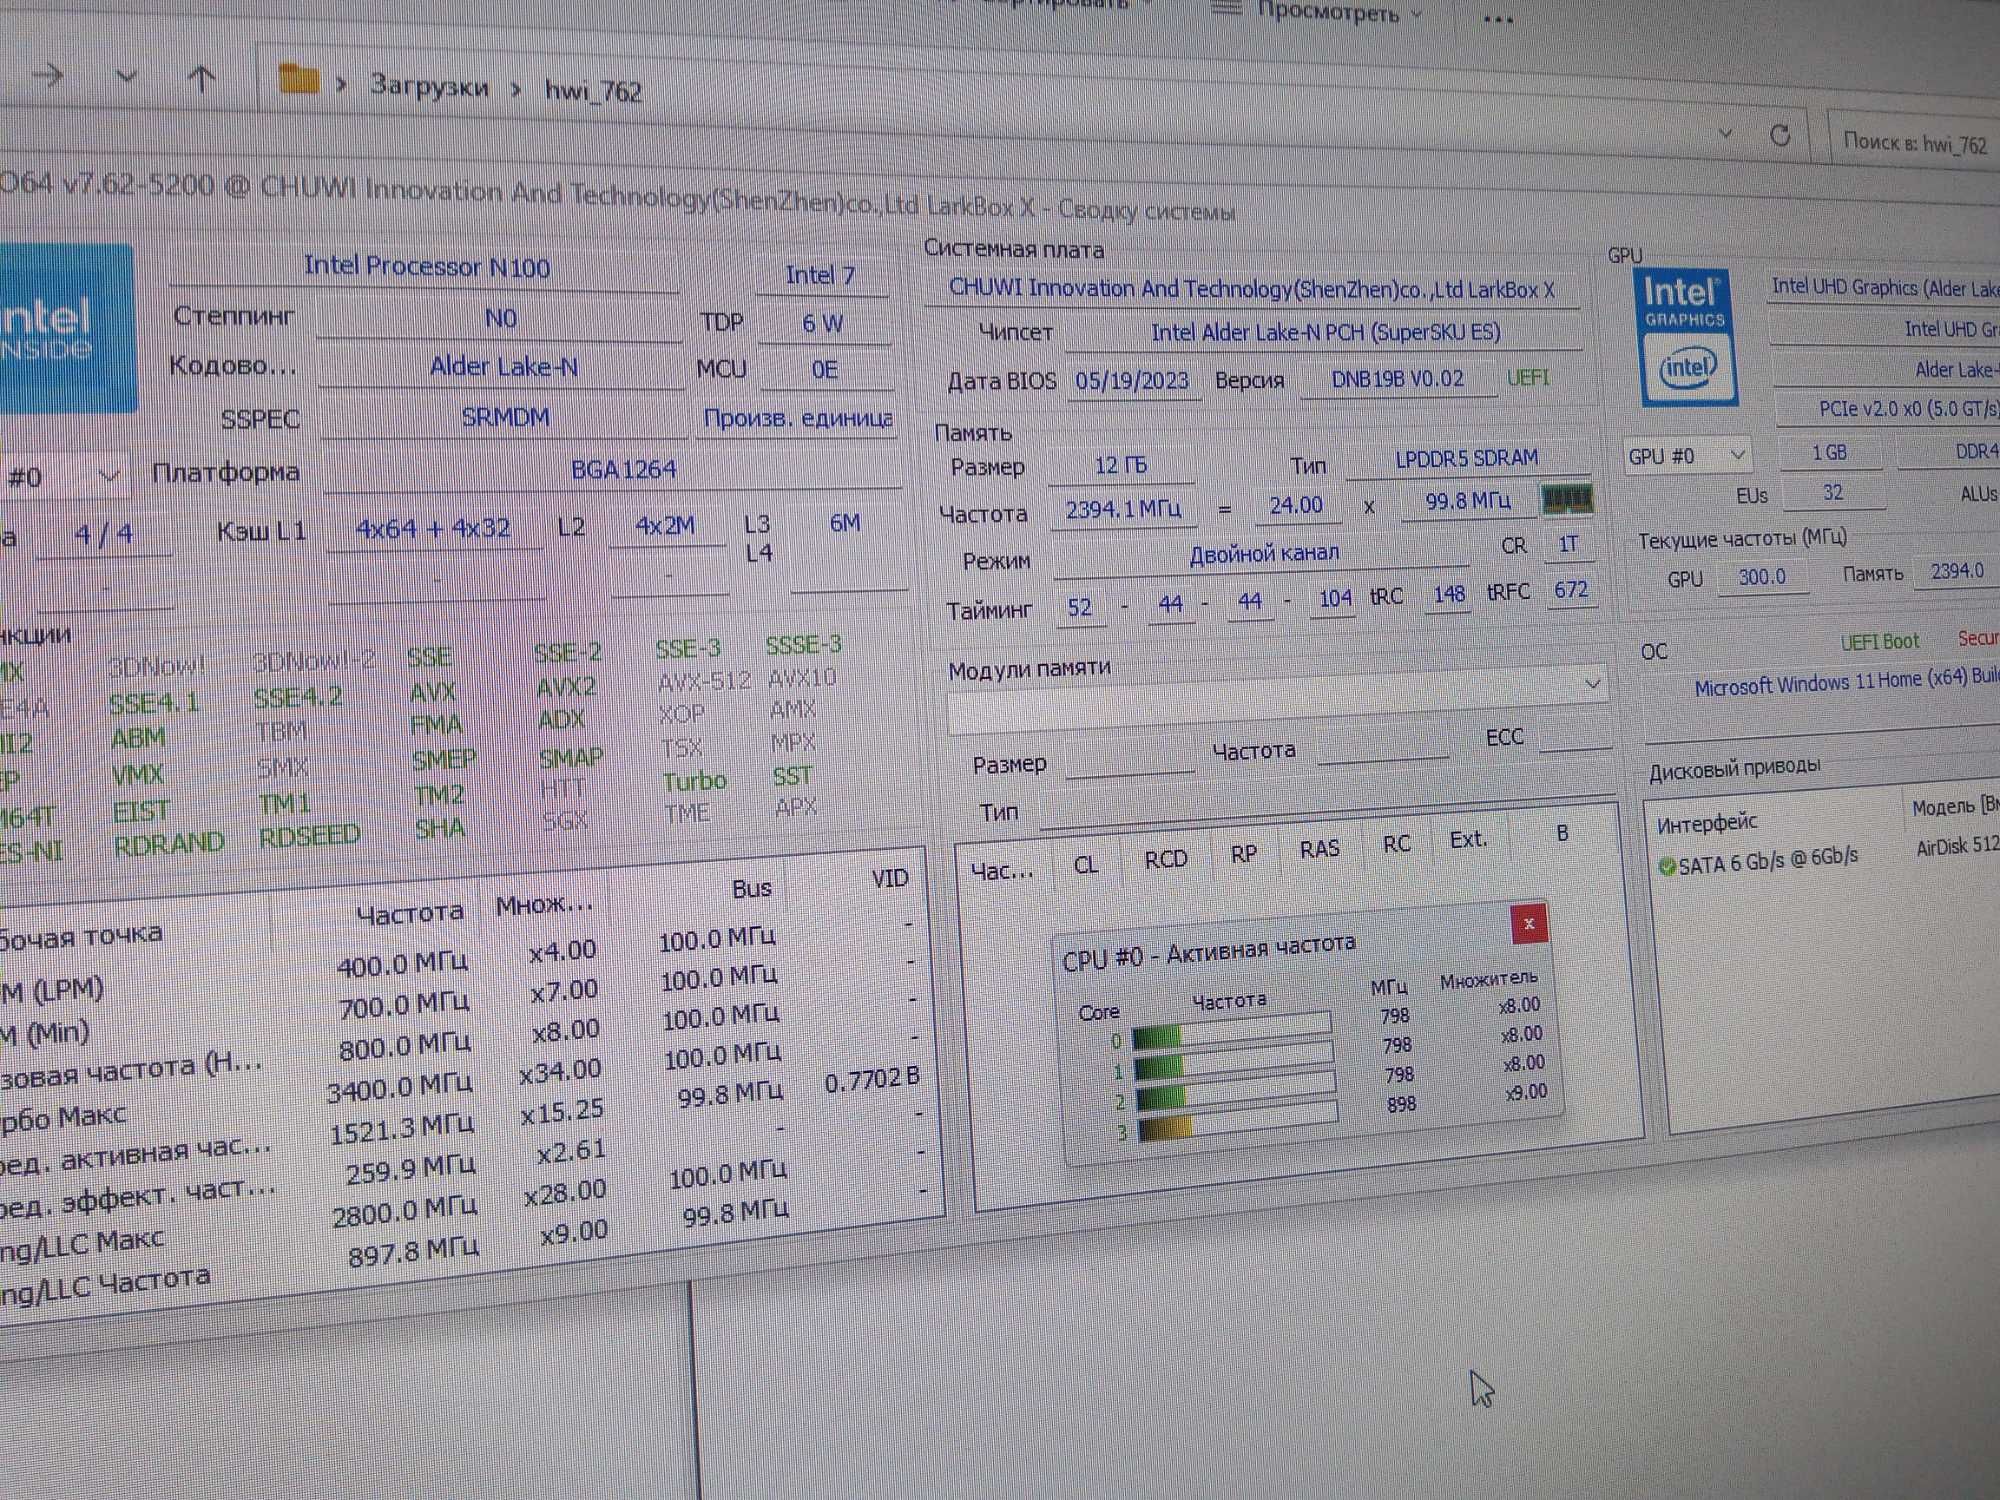This screenshot has height=1500, width=2000.
Task: Click green SATA status check icon
Action: (1667, 866)
